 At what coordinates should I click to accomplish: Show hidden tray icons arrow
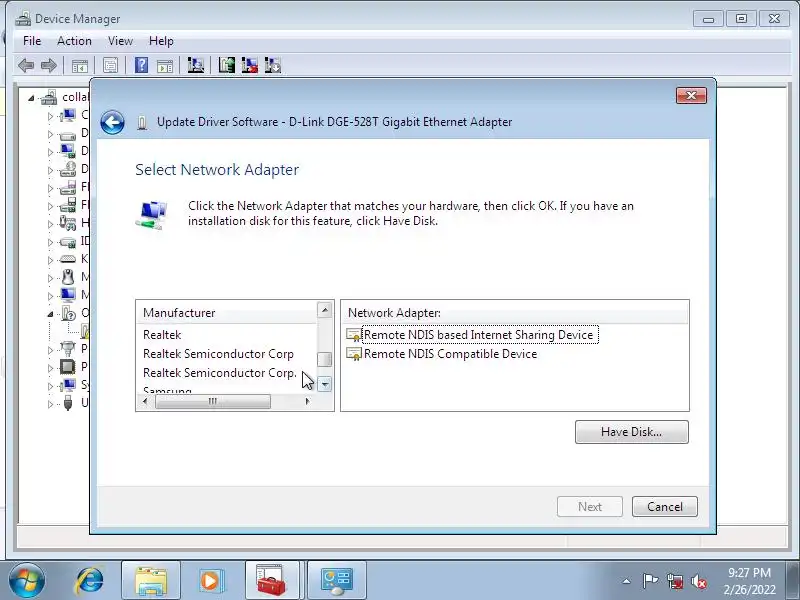tap(627, 581)
